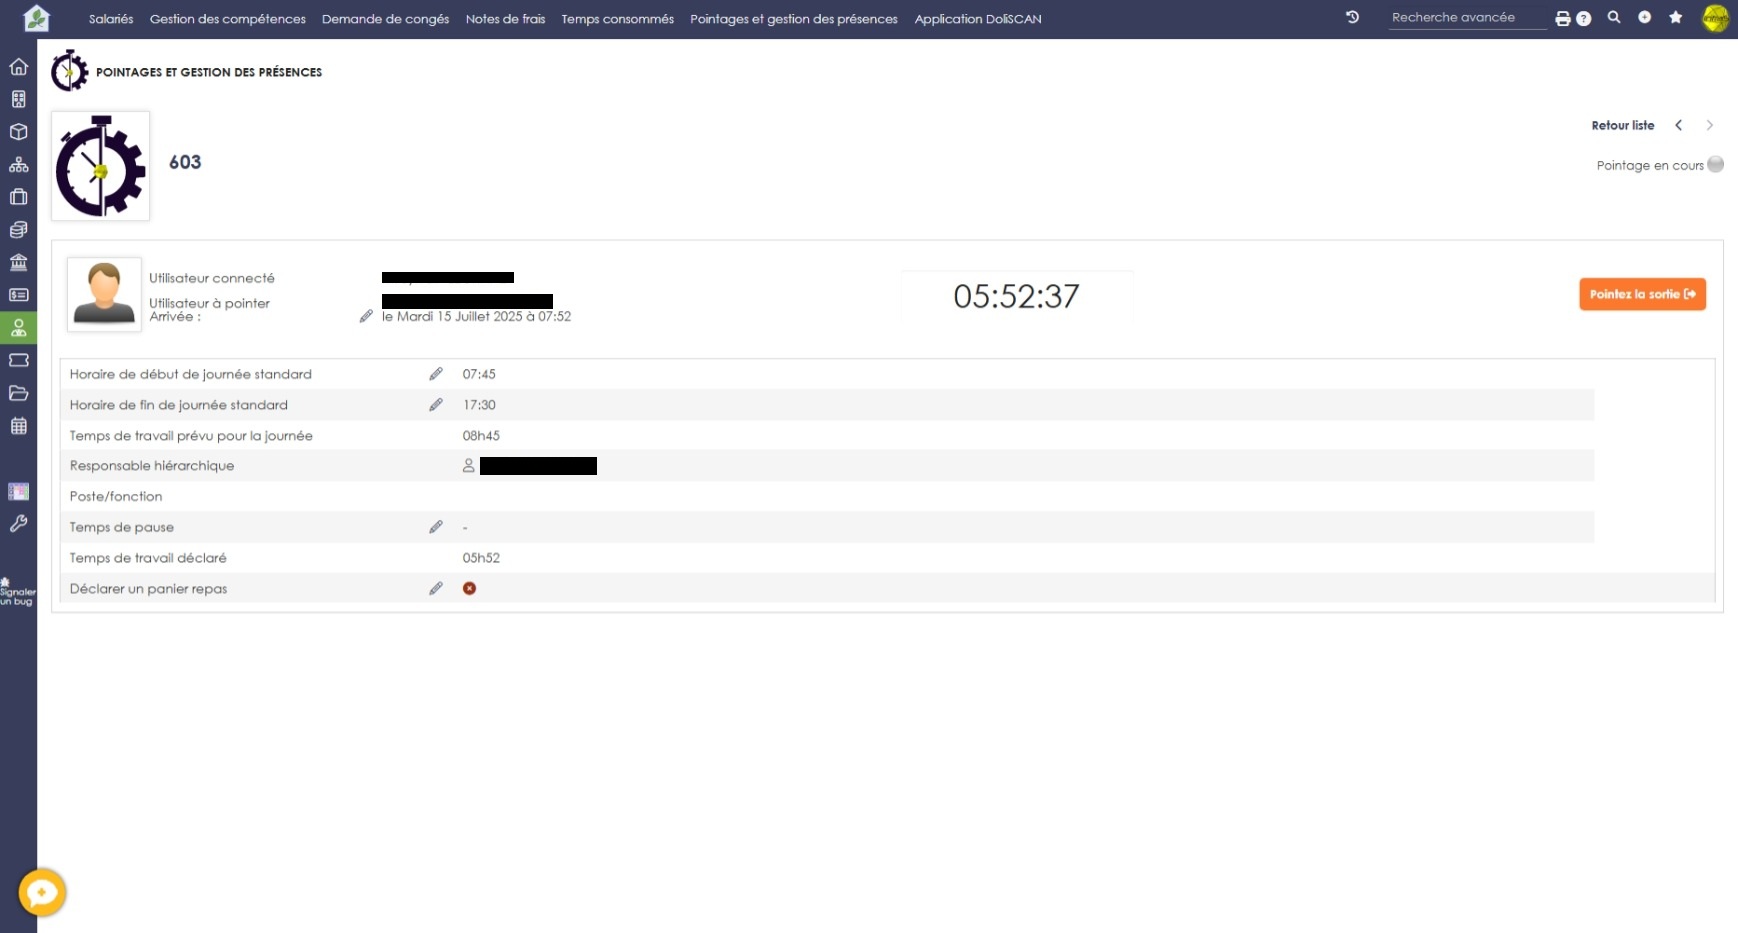Open the cube icon in the sidebar

18,132
